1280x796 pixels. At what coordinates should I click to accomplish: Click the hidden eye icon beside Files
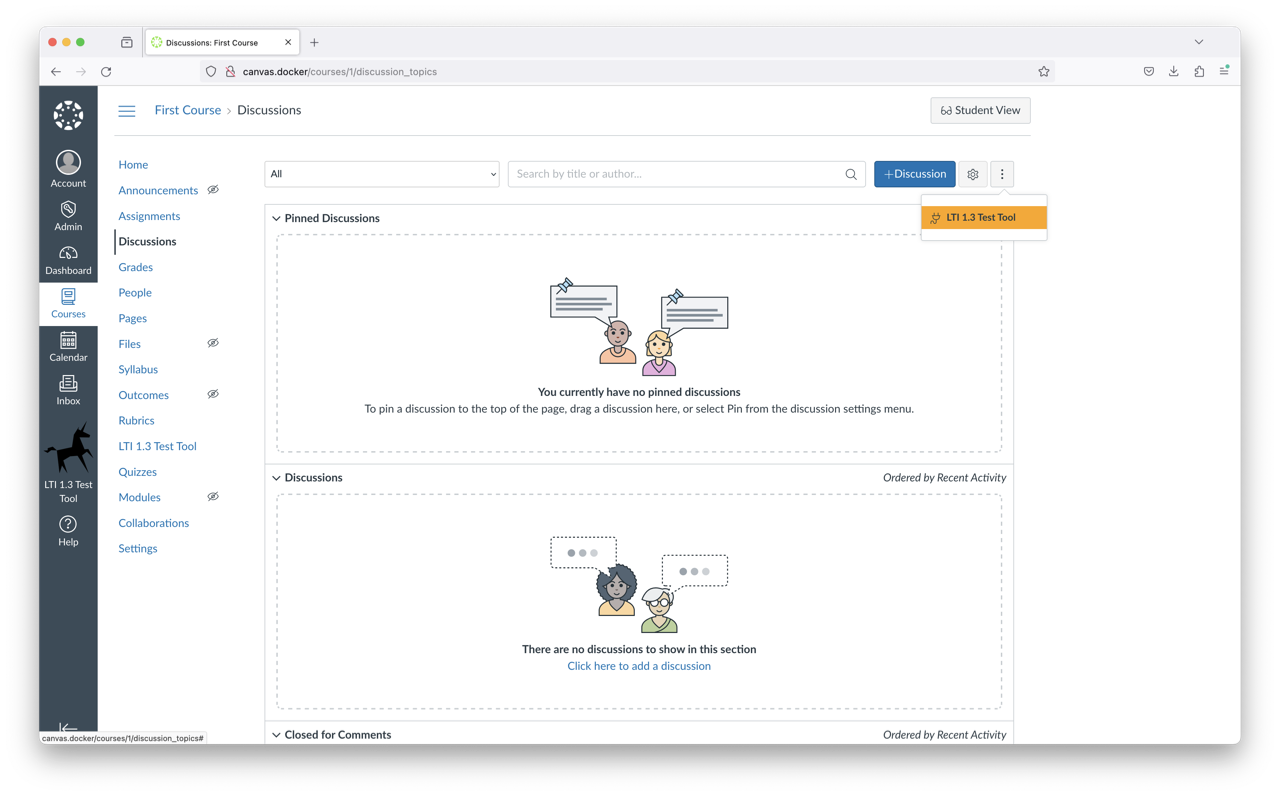click(x=213, y=343)
